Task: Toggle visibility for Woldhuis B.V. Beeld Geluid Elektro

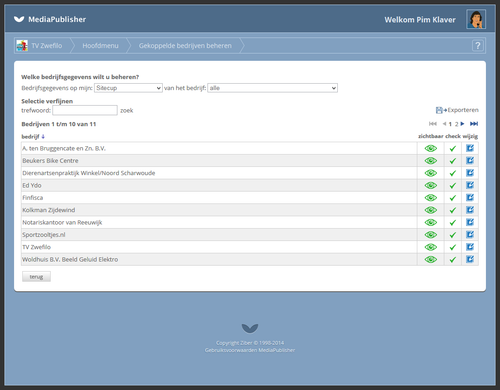Action: (431, 259)
